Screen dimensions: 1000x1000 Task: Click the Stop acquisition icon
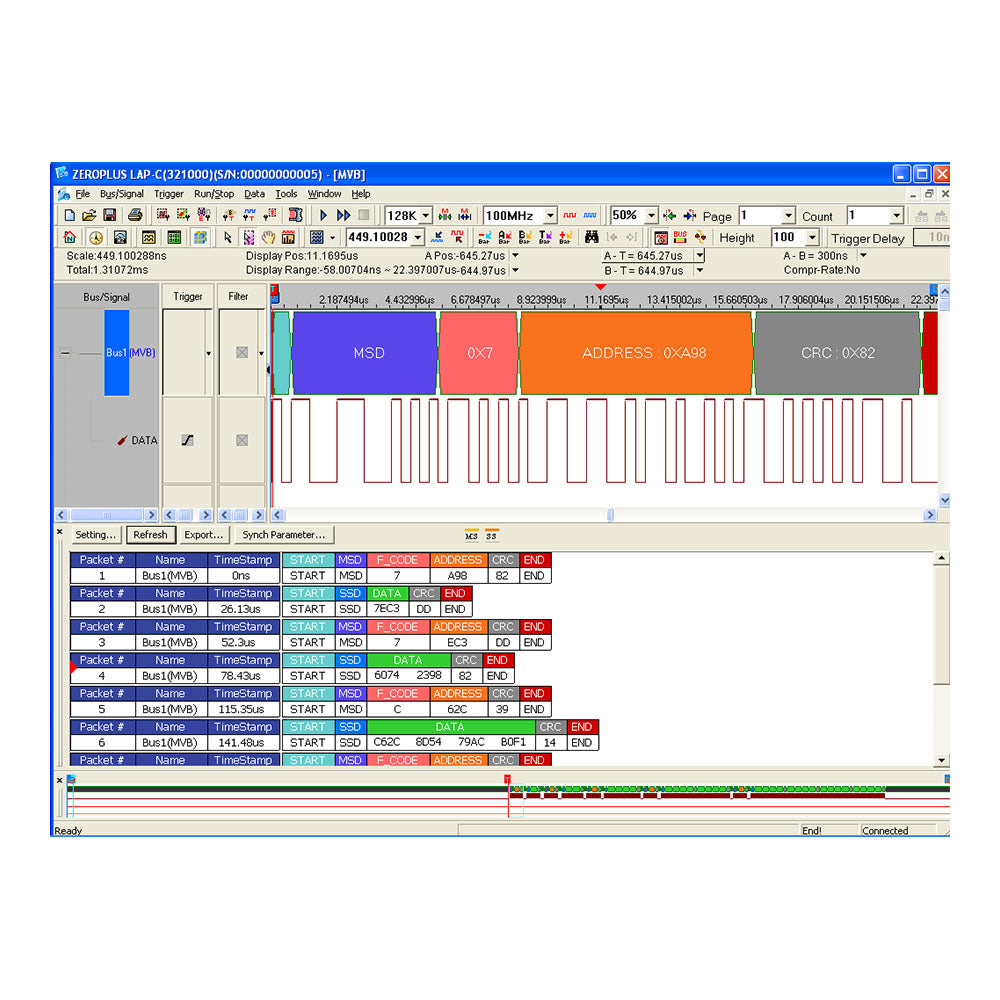click(365, 215)
